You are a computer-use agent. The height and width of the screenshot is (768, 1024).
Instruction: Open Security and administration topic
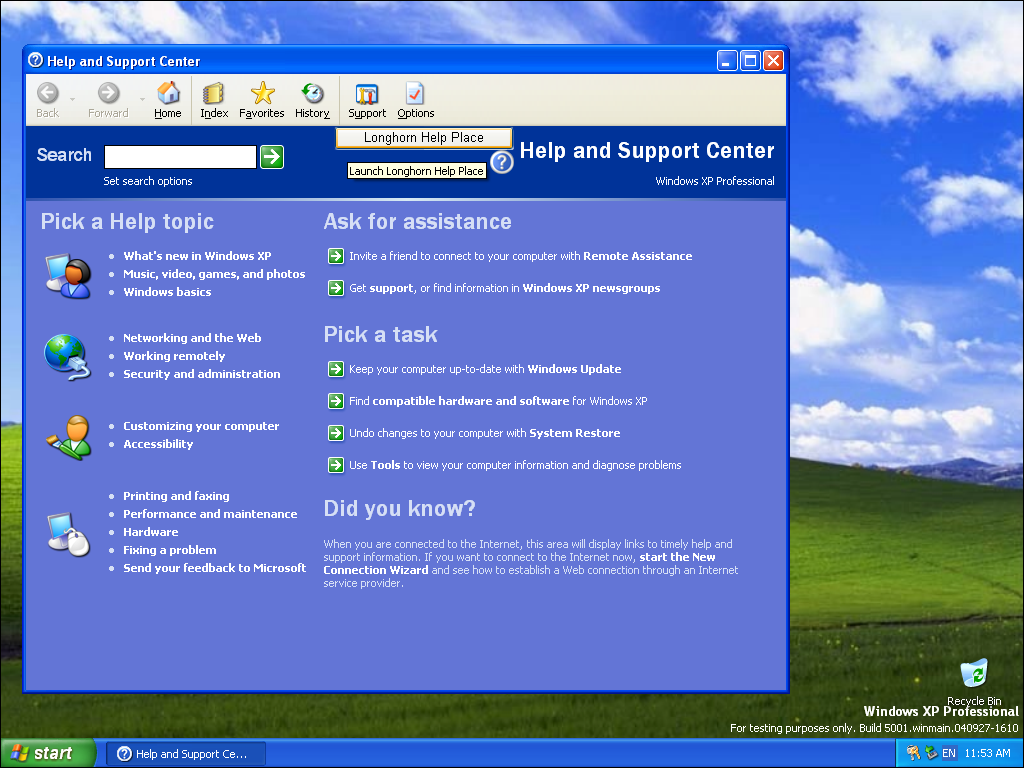(x=202, y=374)
